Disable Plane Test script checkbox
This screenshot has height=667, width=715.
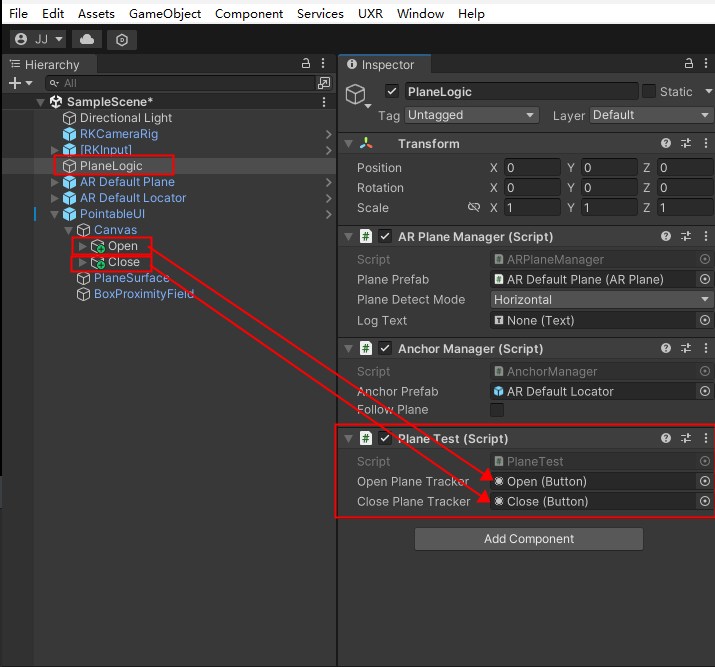[x=385, y=438]
